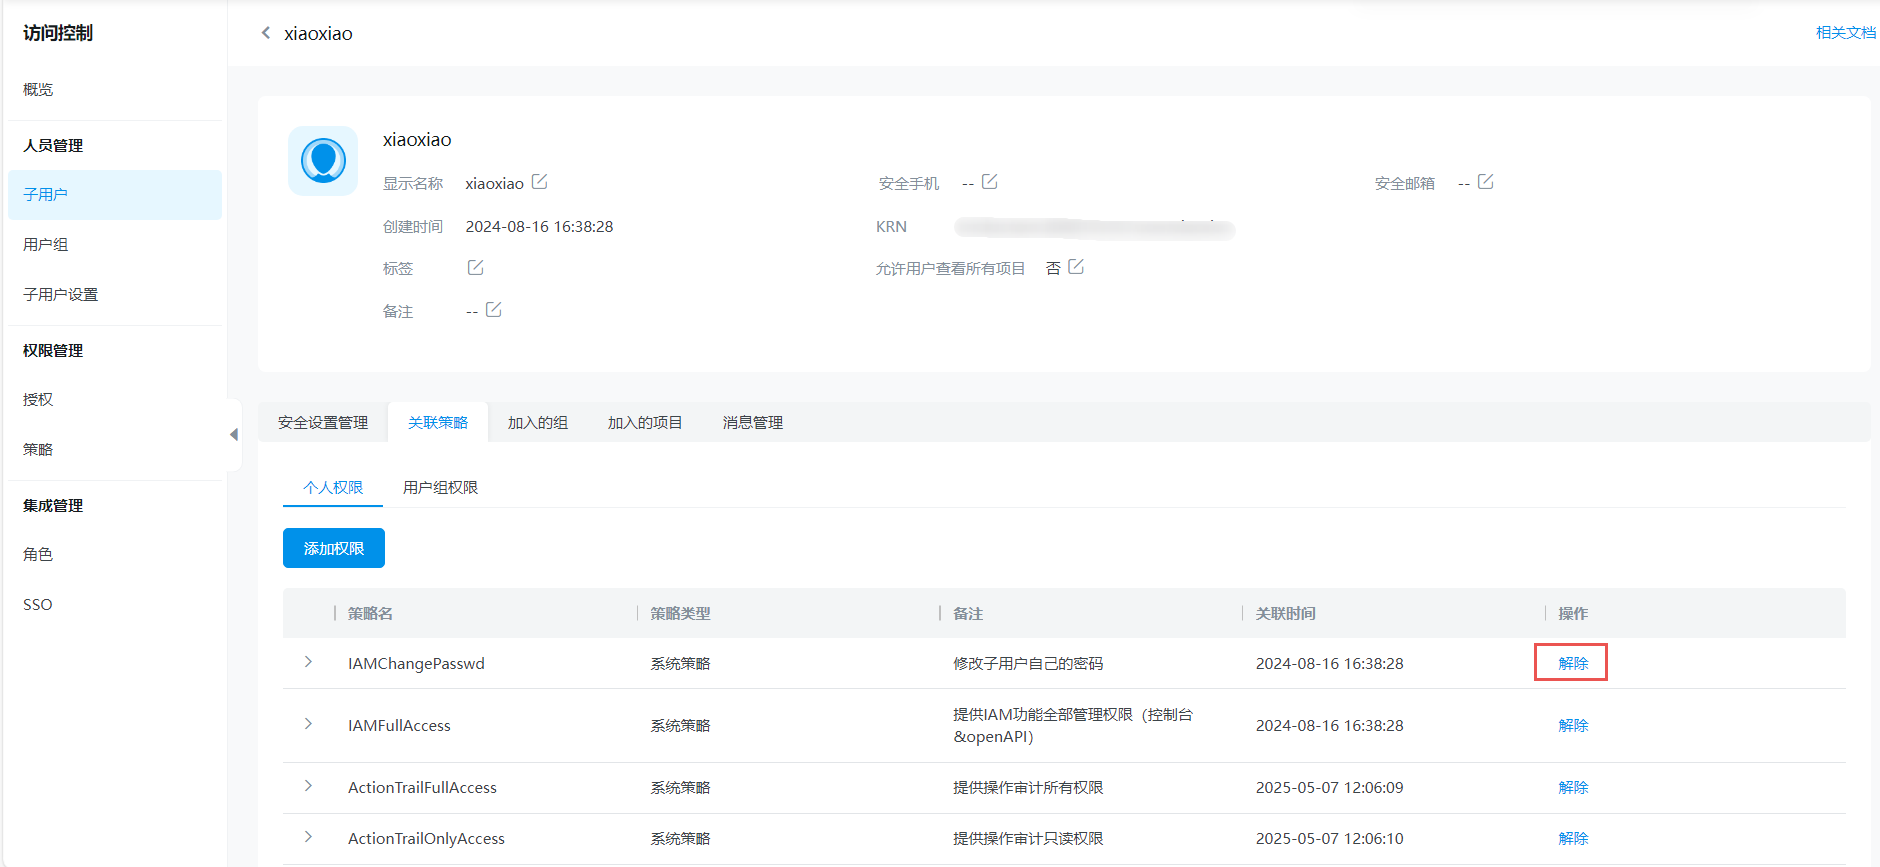Open the 加入的组 tab

coord(537,423)
